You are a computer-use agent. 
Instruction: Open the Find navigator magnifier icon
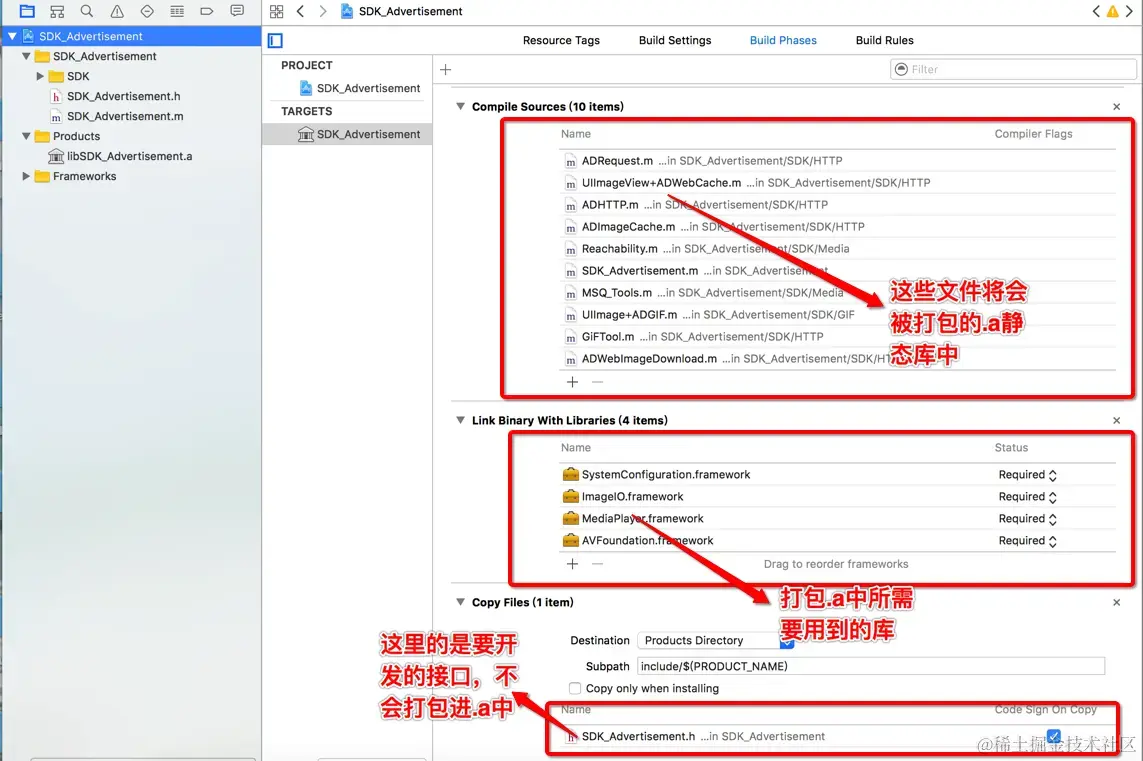(x=87, y=11)
